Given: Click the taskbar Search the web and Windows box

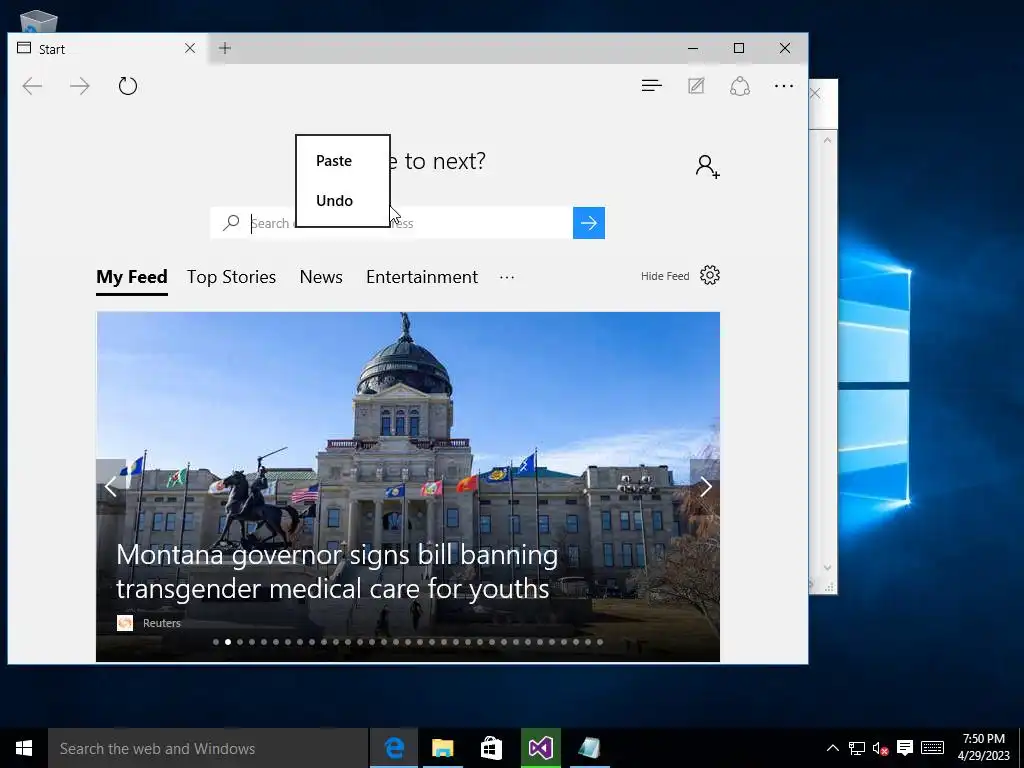Looking at the screenshot, I should pos(208,748).
